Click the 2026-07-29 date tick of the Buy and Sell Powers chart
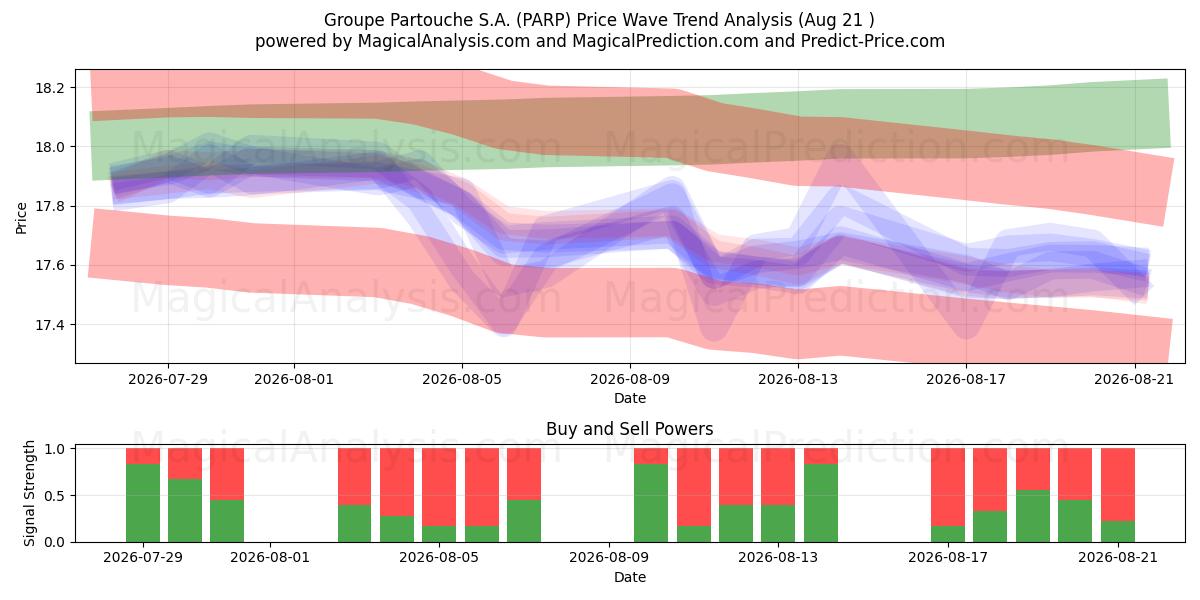This screenshot has height=600, width=1200. click(143, 558)
